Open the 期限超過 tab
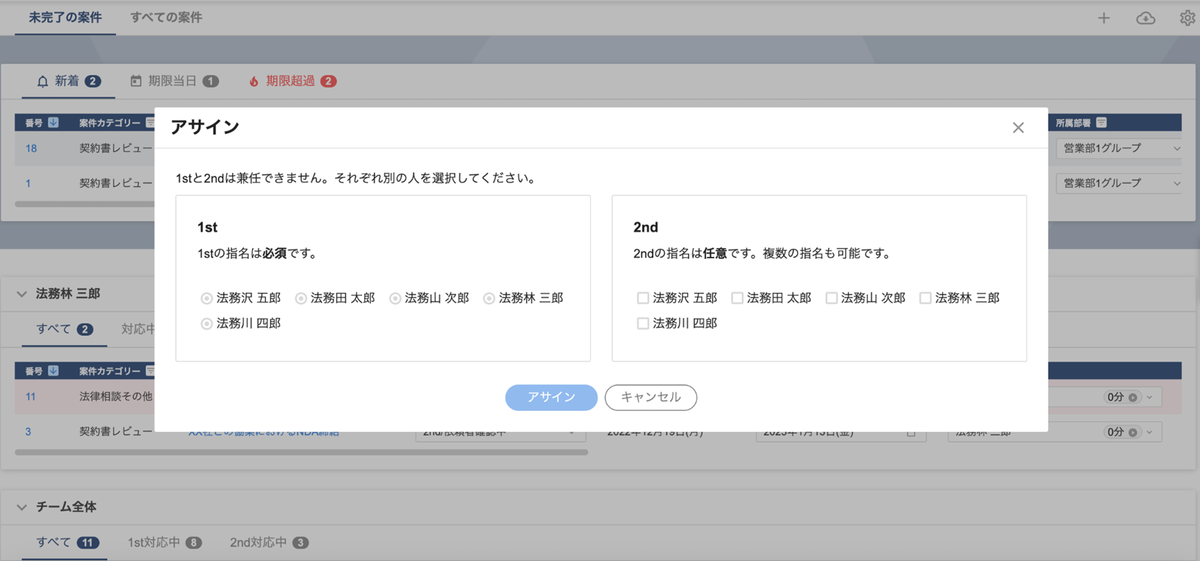This screenshot has width=1200, height=561. [x=292, y=81]
